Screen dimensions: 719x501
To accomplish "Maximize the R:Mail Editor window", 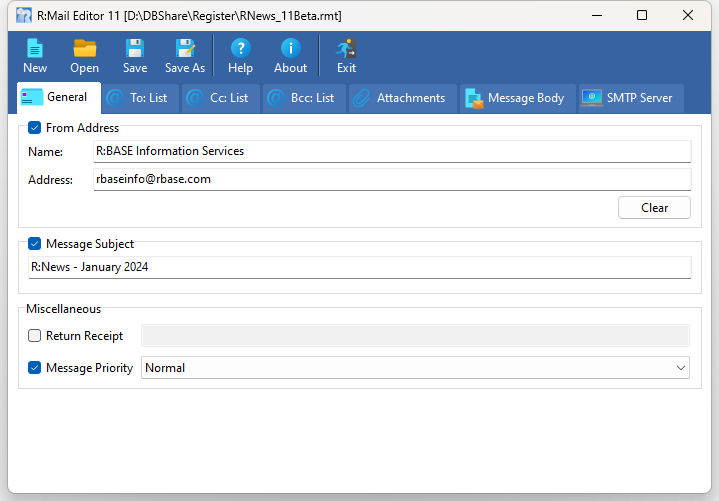I will point(642,16).
